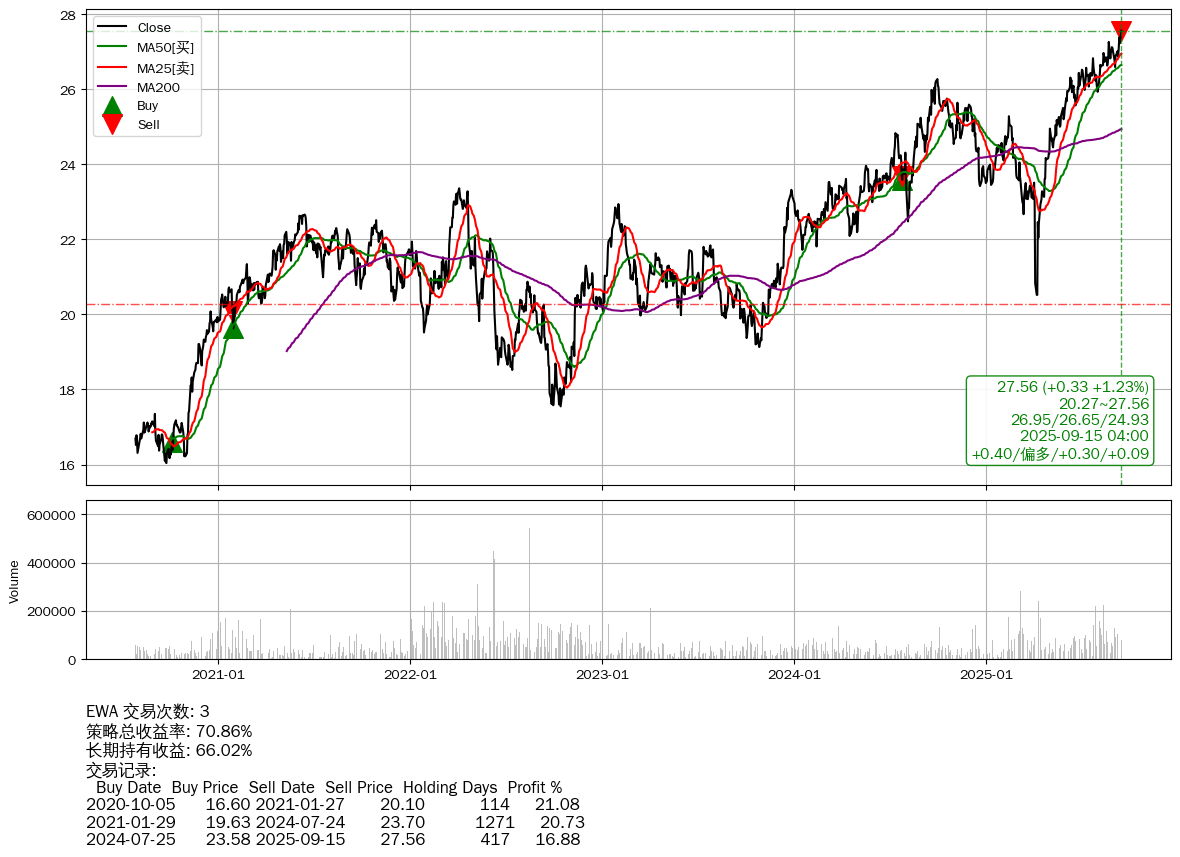
Task: Click the red Sell triangle near January 2021
Action: tap(232, 310)
